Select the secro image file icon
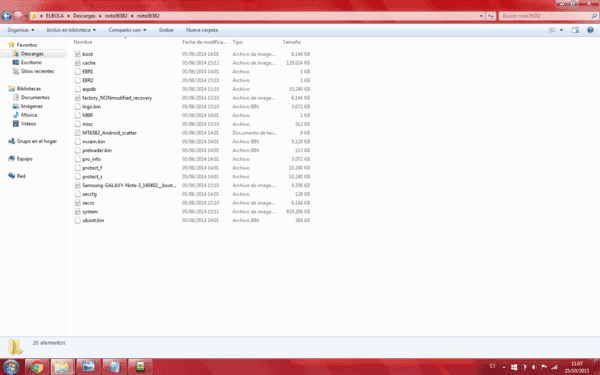The image size is (600, 375). [77, 203]
